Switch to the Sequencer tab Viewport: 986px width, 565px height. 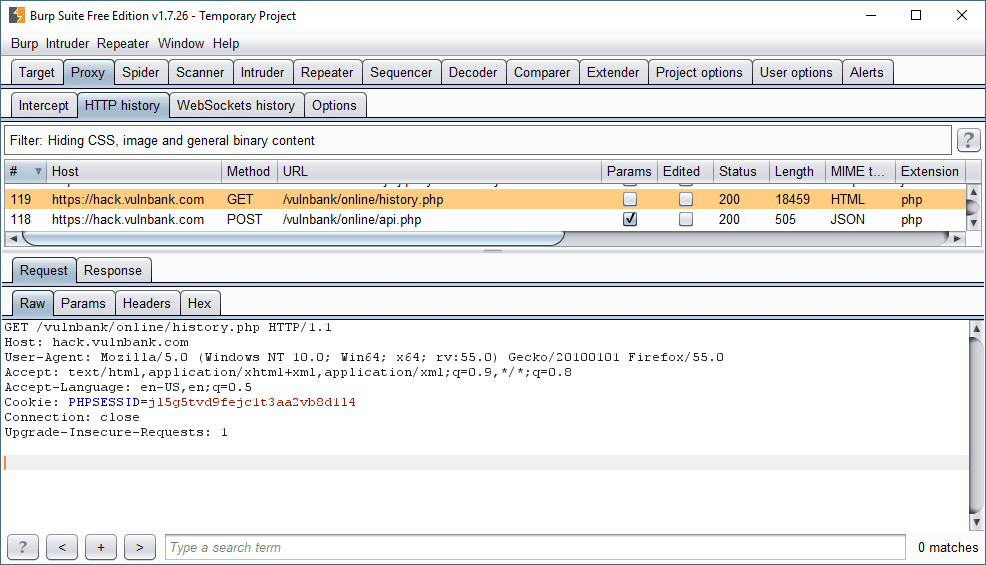(x=401, y=72)
